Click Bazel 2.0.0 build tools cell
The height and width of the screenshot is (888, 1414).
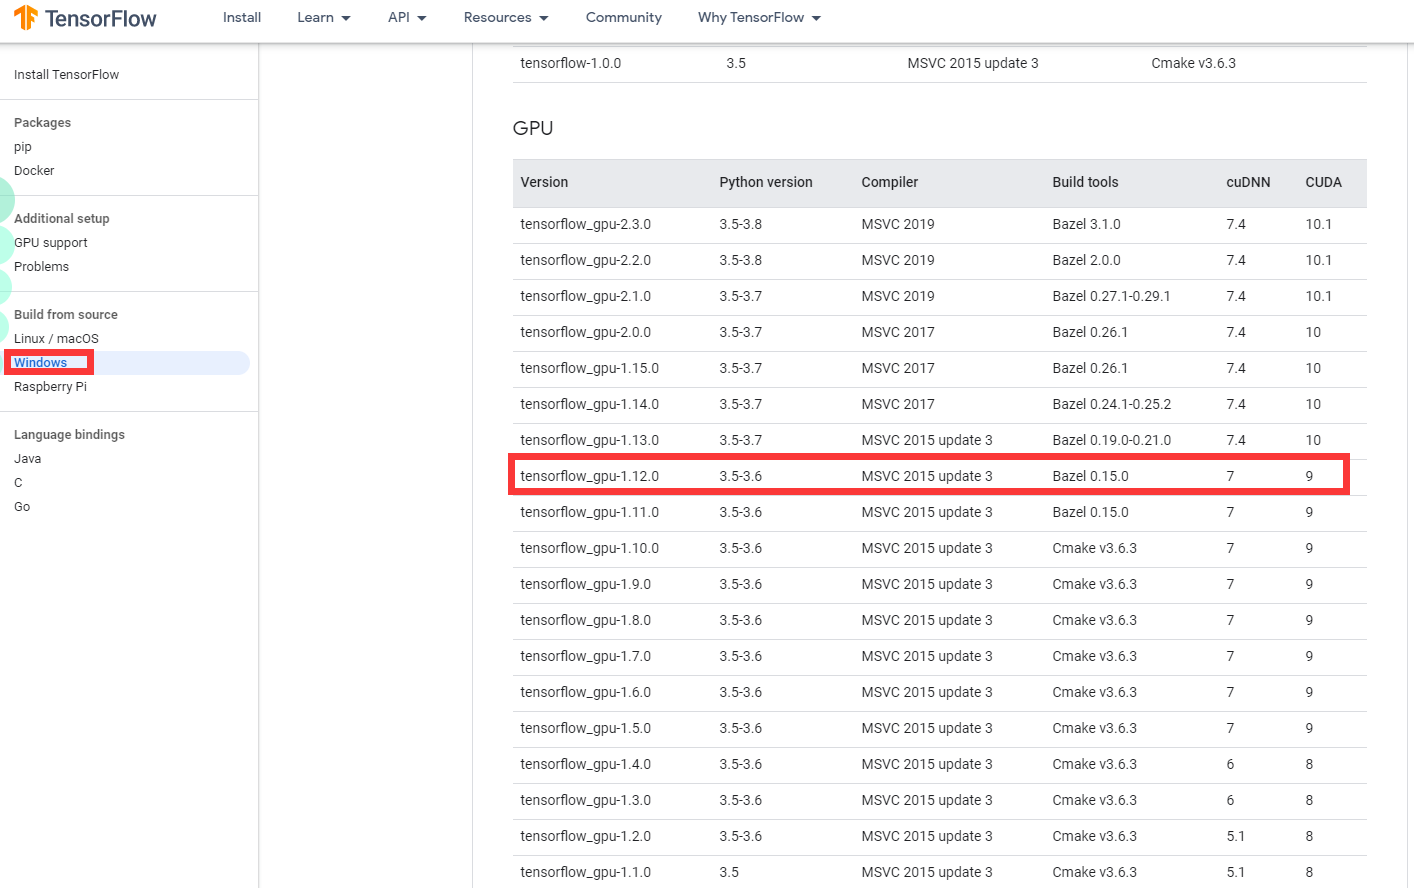1086,260
